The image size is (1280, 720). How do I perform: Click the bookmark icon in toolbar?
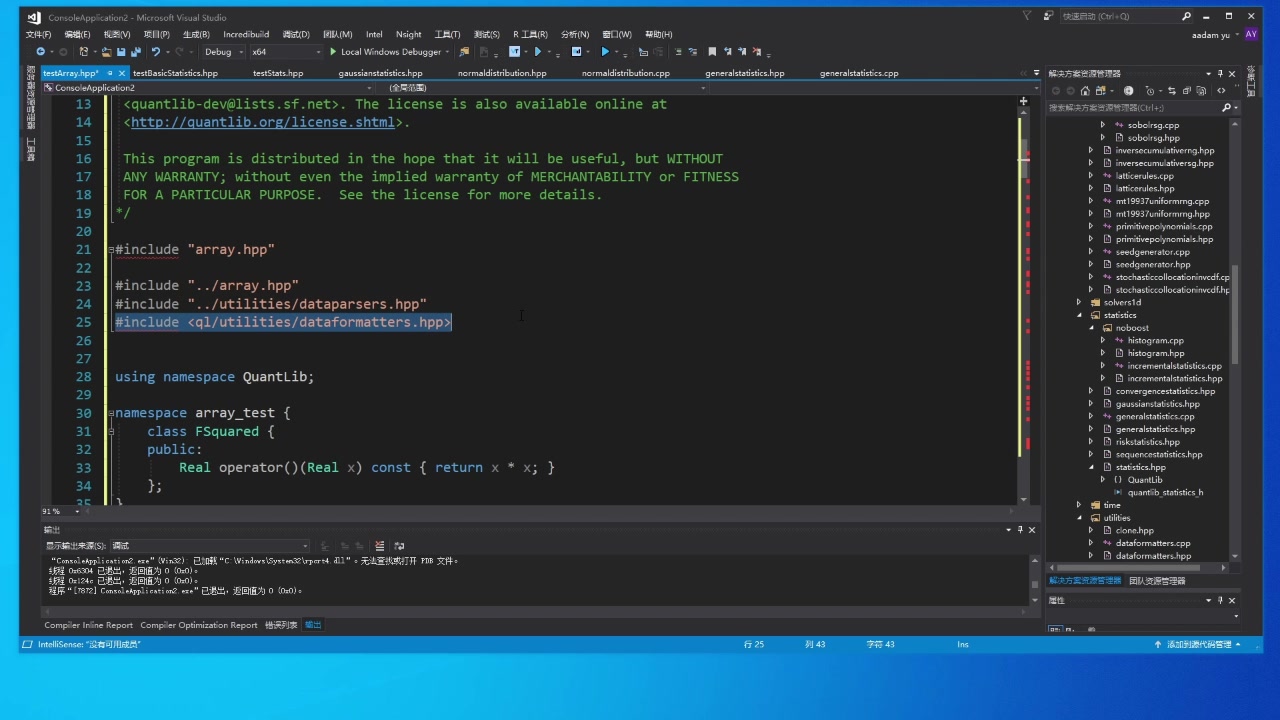(712, 52)
